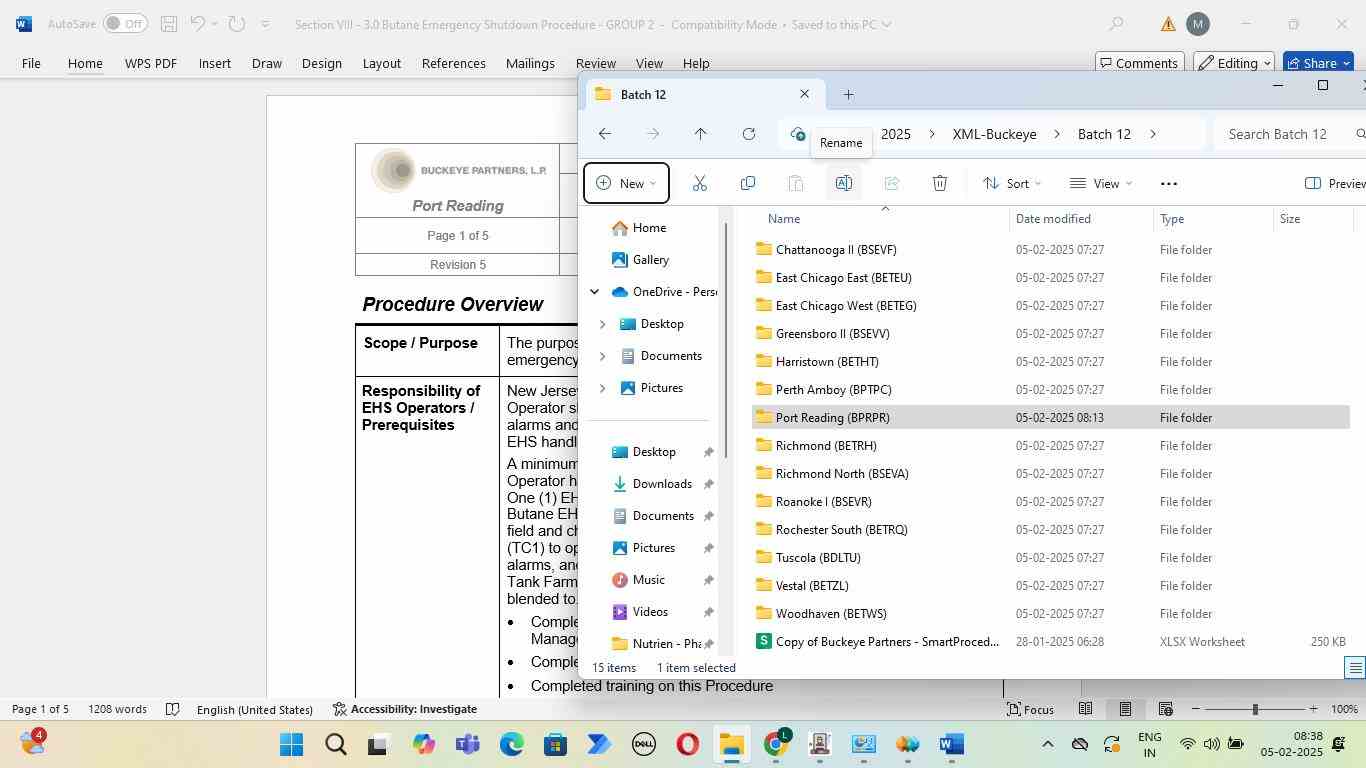Expand the Desktop tree node
This screenshot has height=768, width=1366.
click(x=602, y=324)
